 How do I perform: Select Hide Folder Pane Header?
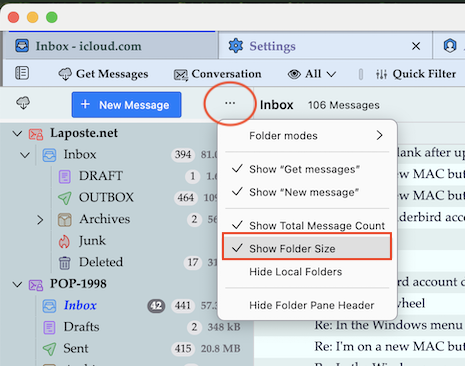coord(307,305)
